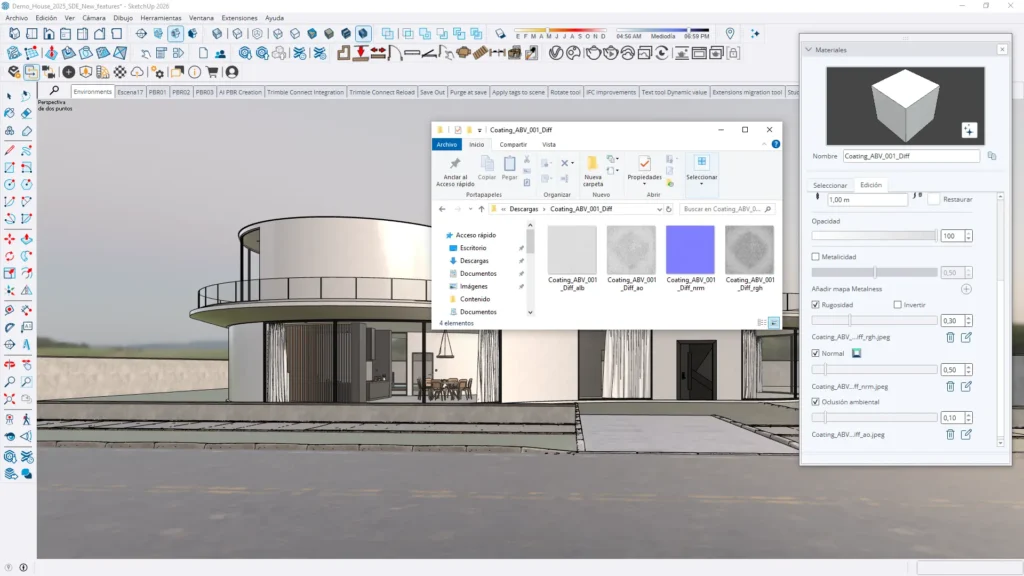Open the scene search magnifier
This screenshot has width=1024, height=576.
coord(54,91)
